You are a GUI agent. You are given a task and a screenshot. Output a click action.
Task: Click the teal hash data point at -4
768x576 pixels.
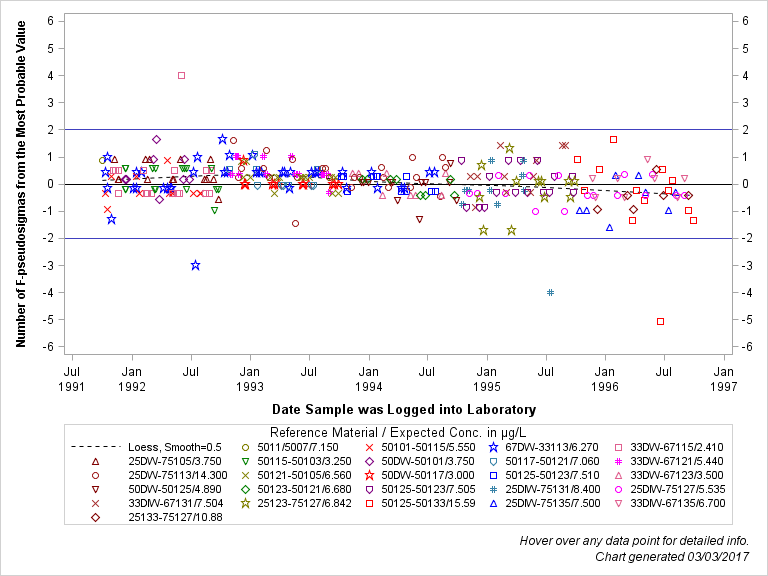551,292
